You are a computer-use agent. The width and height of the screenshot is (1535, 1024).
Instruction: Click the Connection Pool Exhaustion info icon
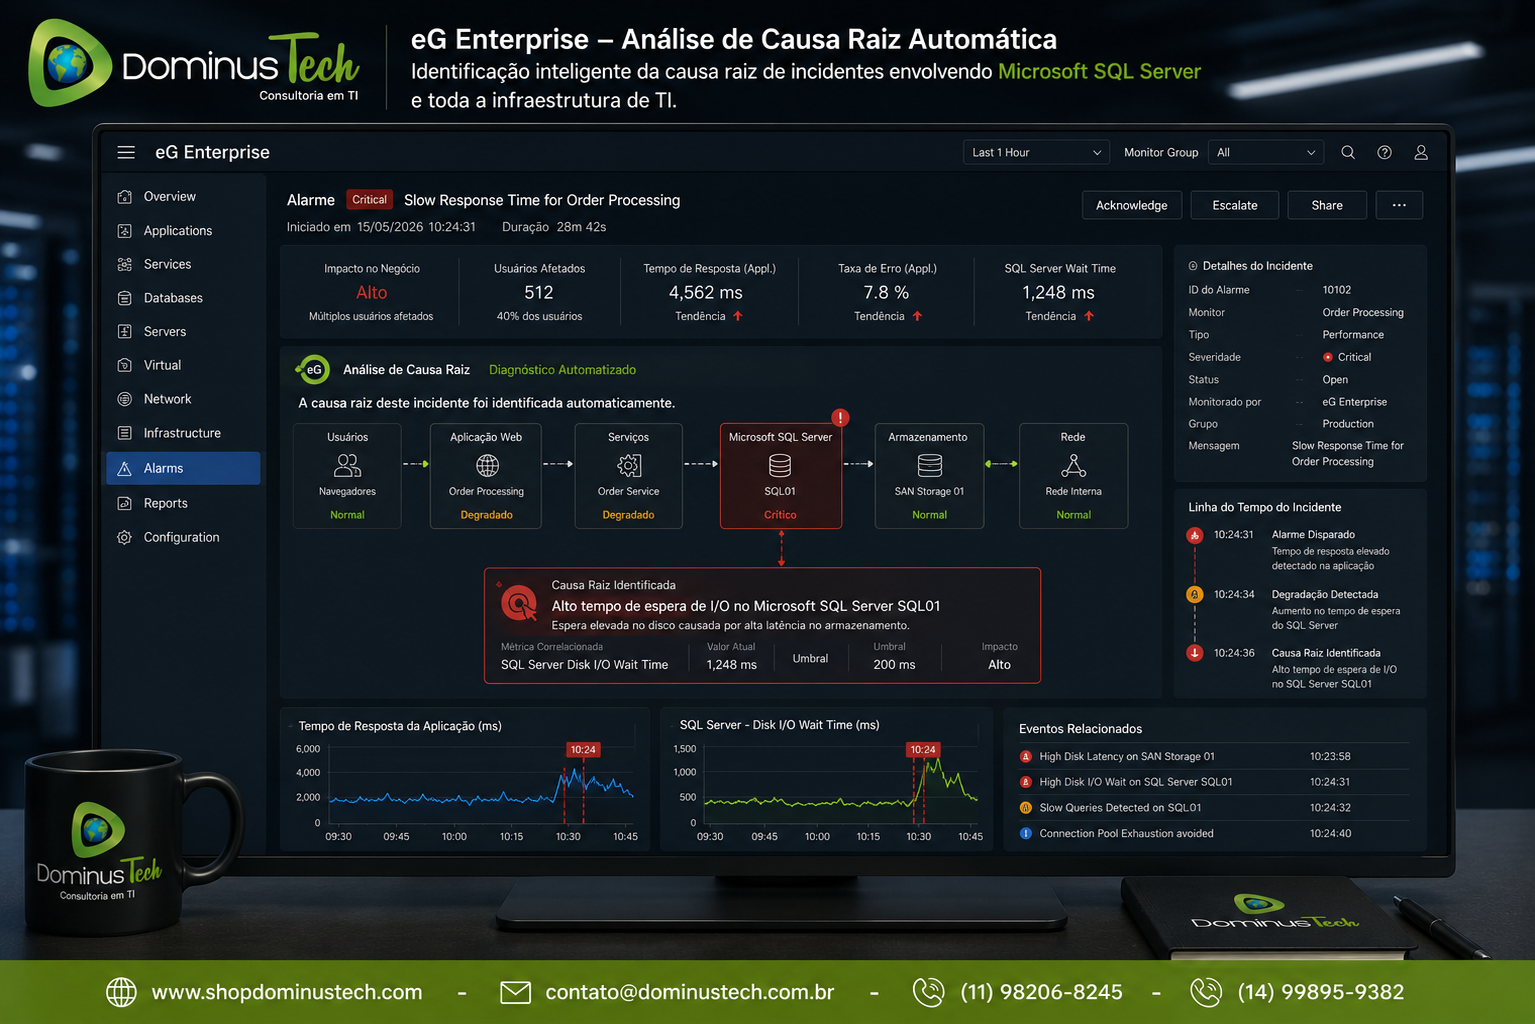tap(1025, 834)
